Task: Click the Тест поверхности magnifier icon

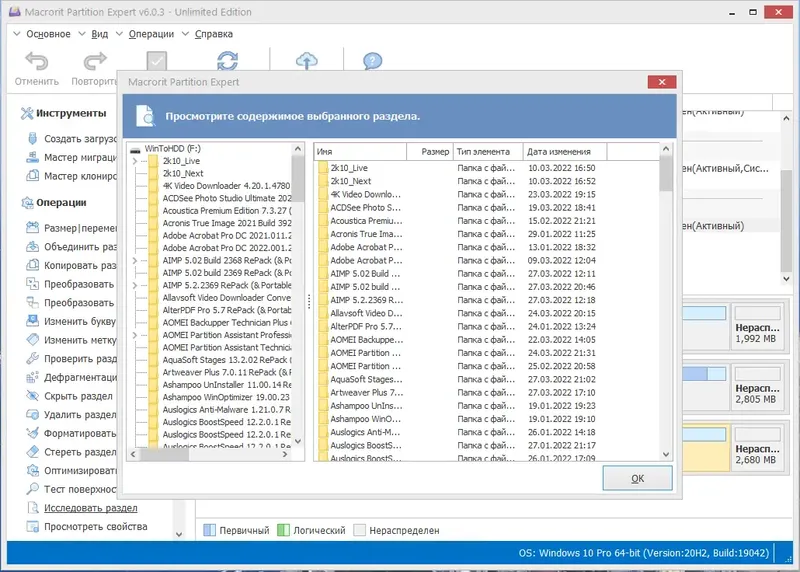Action: (x=33, y=489)
